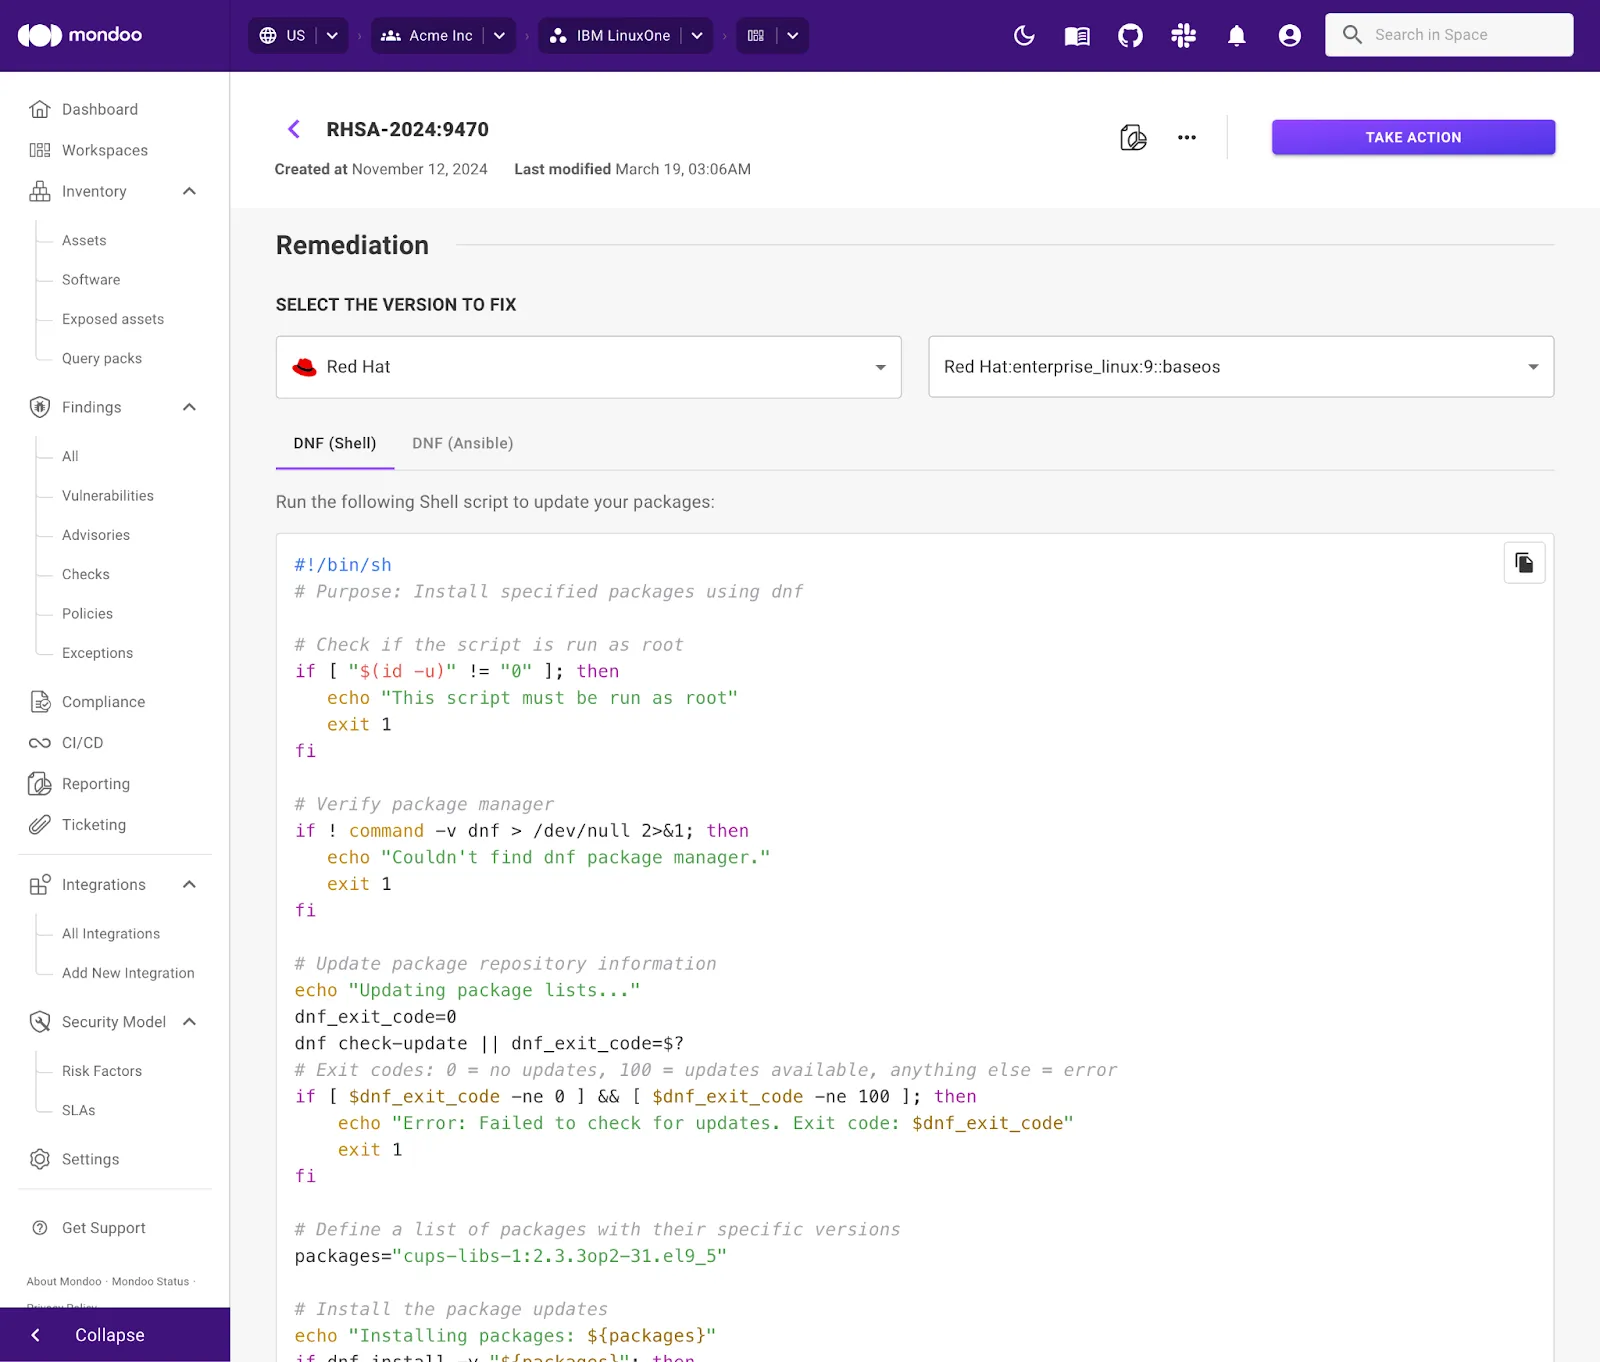Open the About Mondoo link

(x=64, y=1281)
